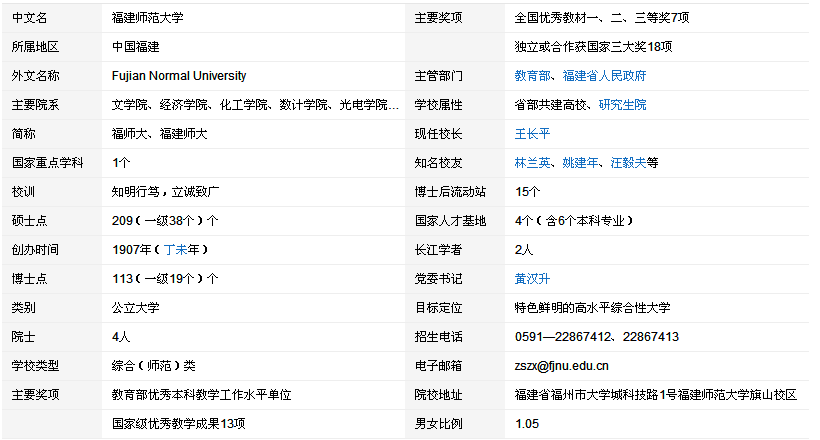Screen dimensions: 820x440
Task: Click the 院士 label
Action: tap(24, 337)
